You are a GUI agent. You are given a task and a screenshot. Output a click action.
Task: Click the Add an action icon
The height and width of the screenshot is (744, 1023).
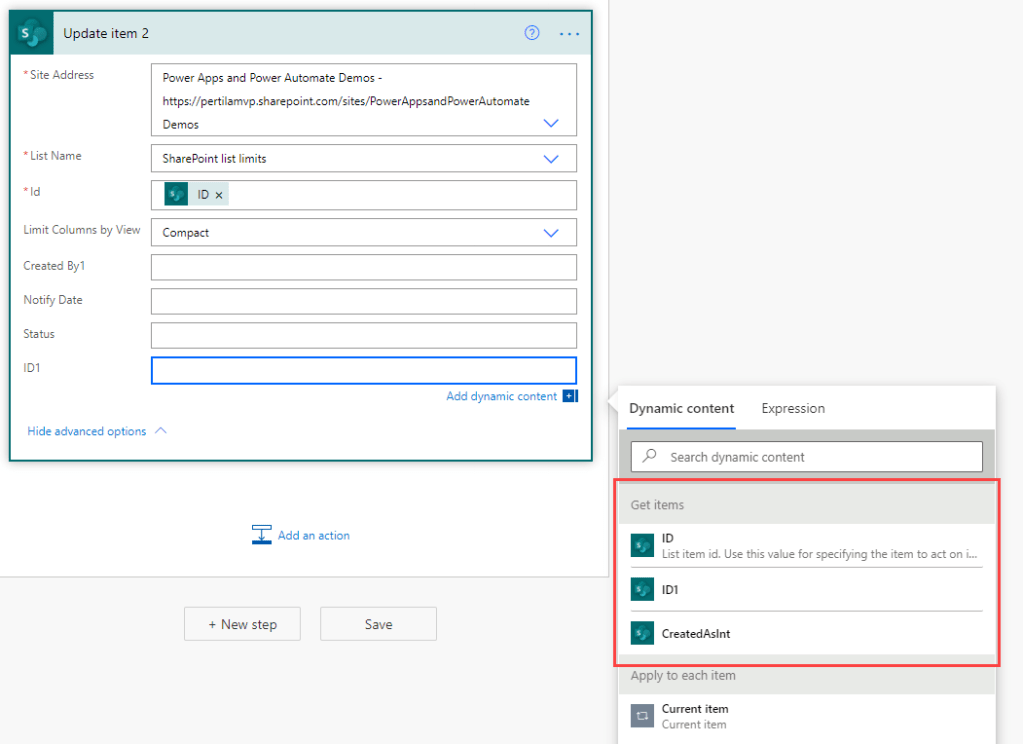coord(262,535)
